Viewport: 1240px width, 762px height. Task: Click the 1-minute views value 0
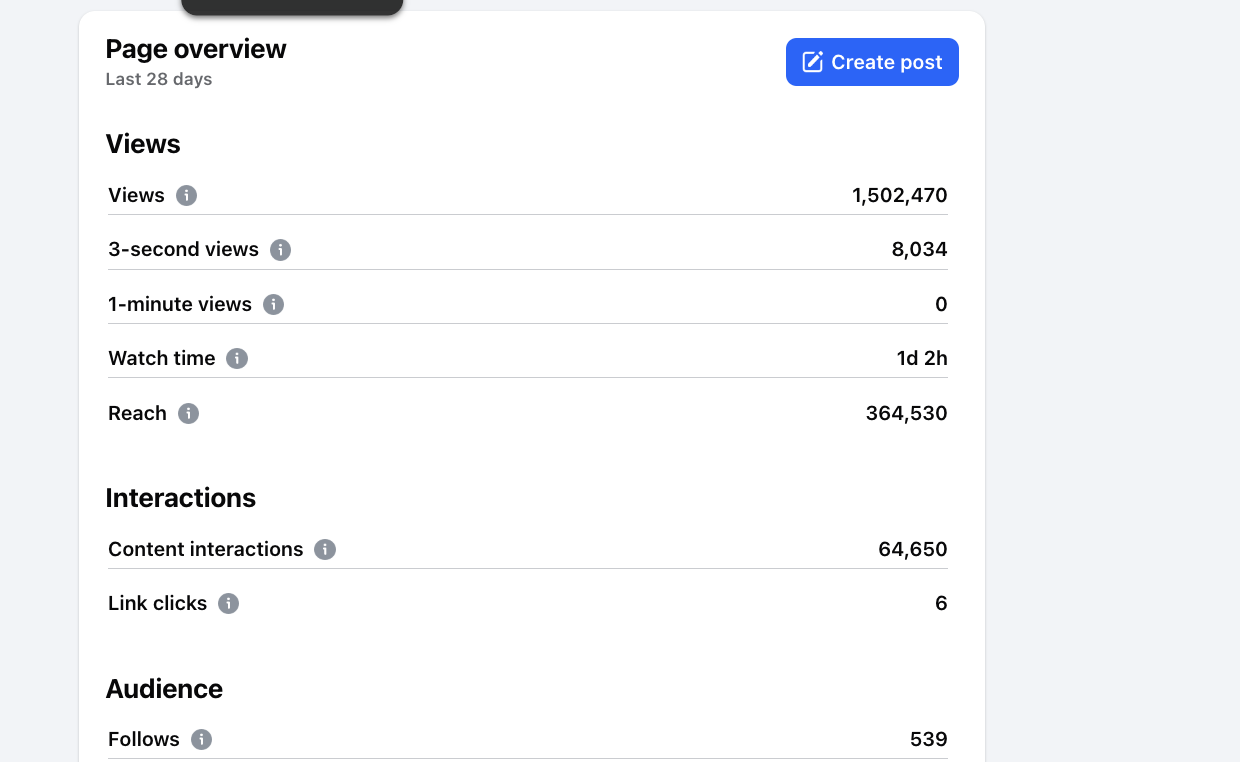click(x=941, y=304)
